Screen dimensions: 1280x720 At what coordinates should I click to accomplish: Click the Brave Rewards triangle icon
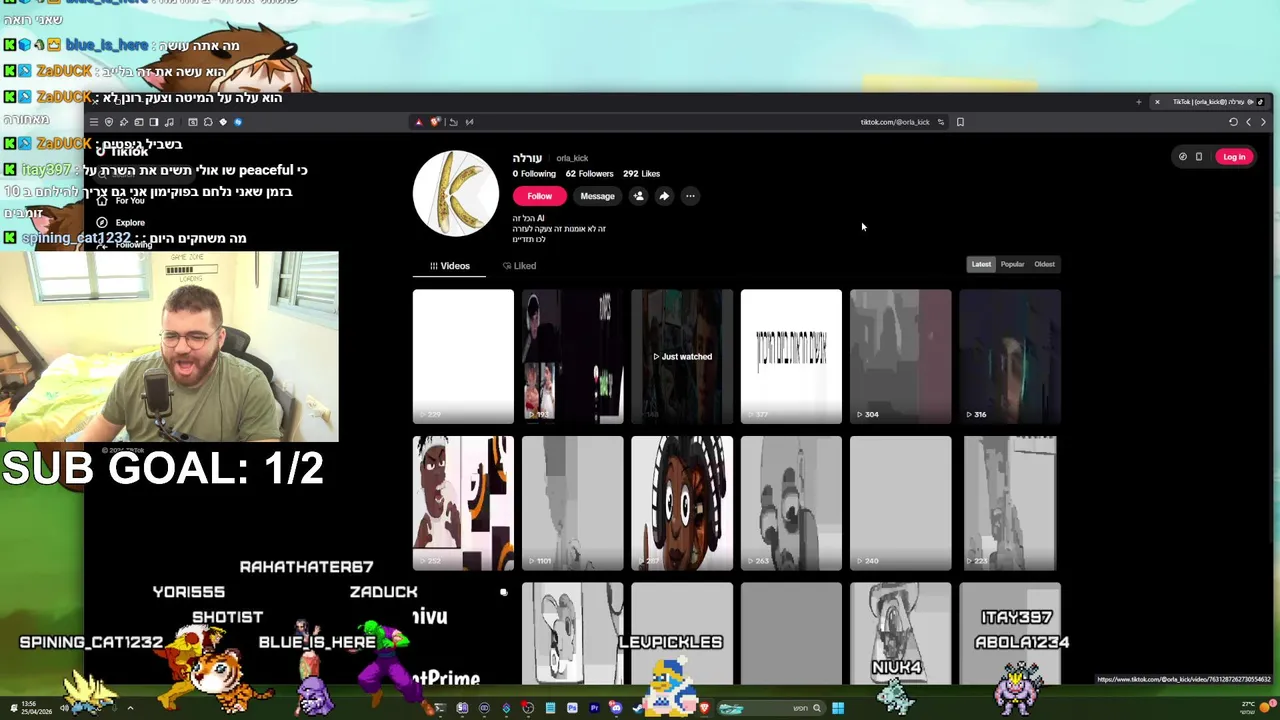pyautogui.click(x=419, y=122)
